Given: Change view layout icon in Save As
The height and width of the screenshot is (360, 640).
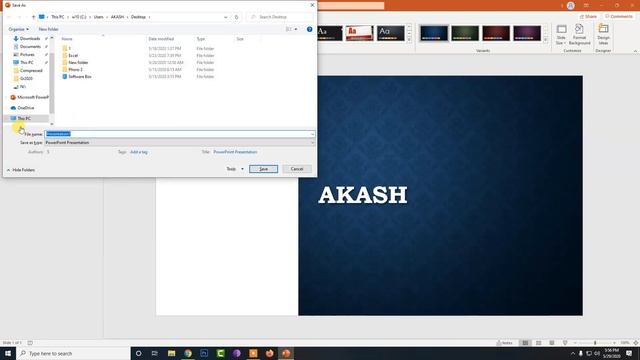Looking at the screenshot, I should 289,29.
